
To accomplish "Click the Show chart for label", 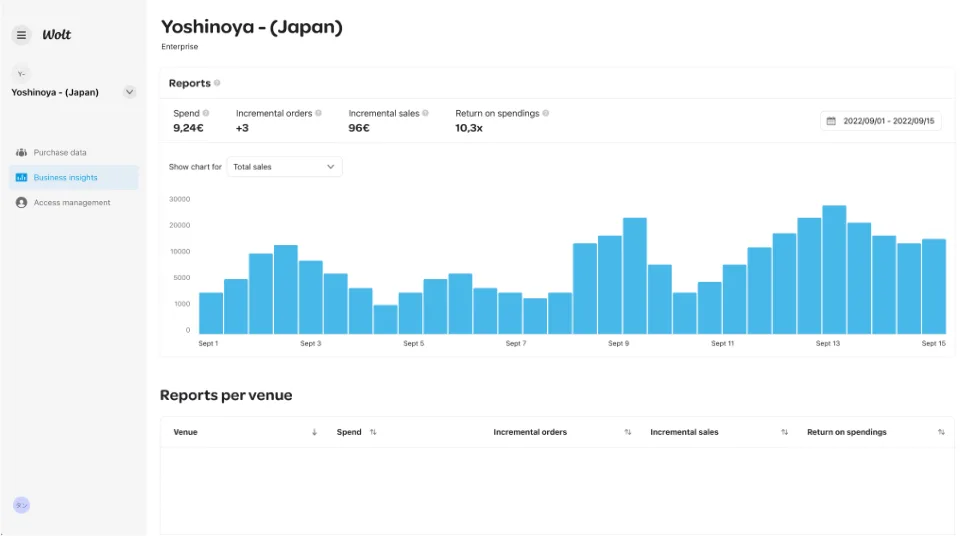I will 195,167.
